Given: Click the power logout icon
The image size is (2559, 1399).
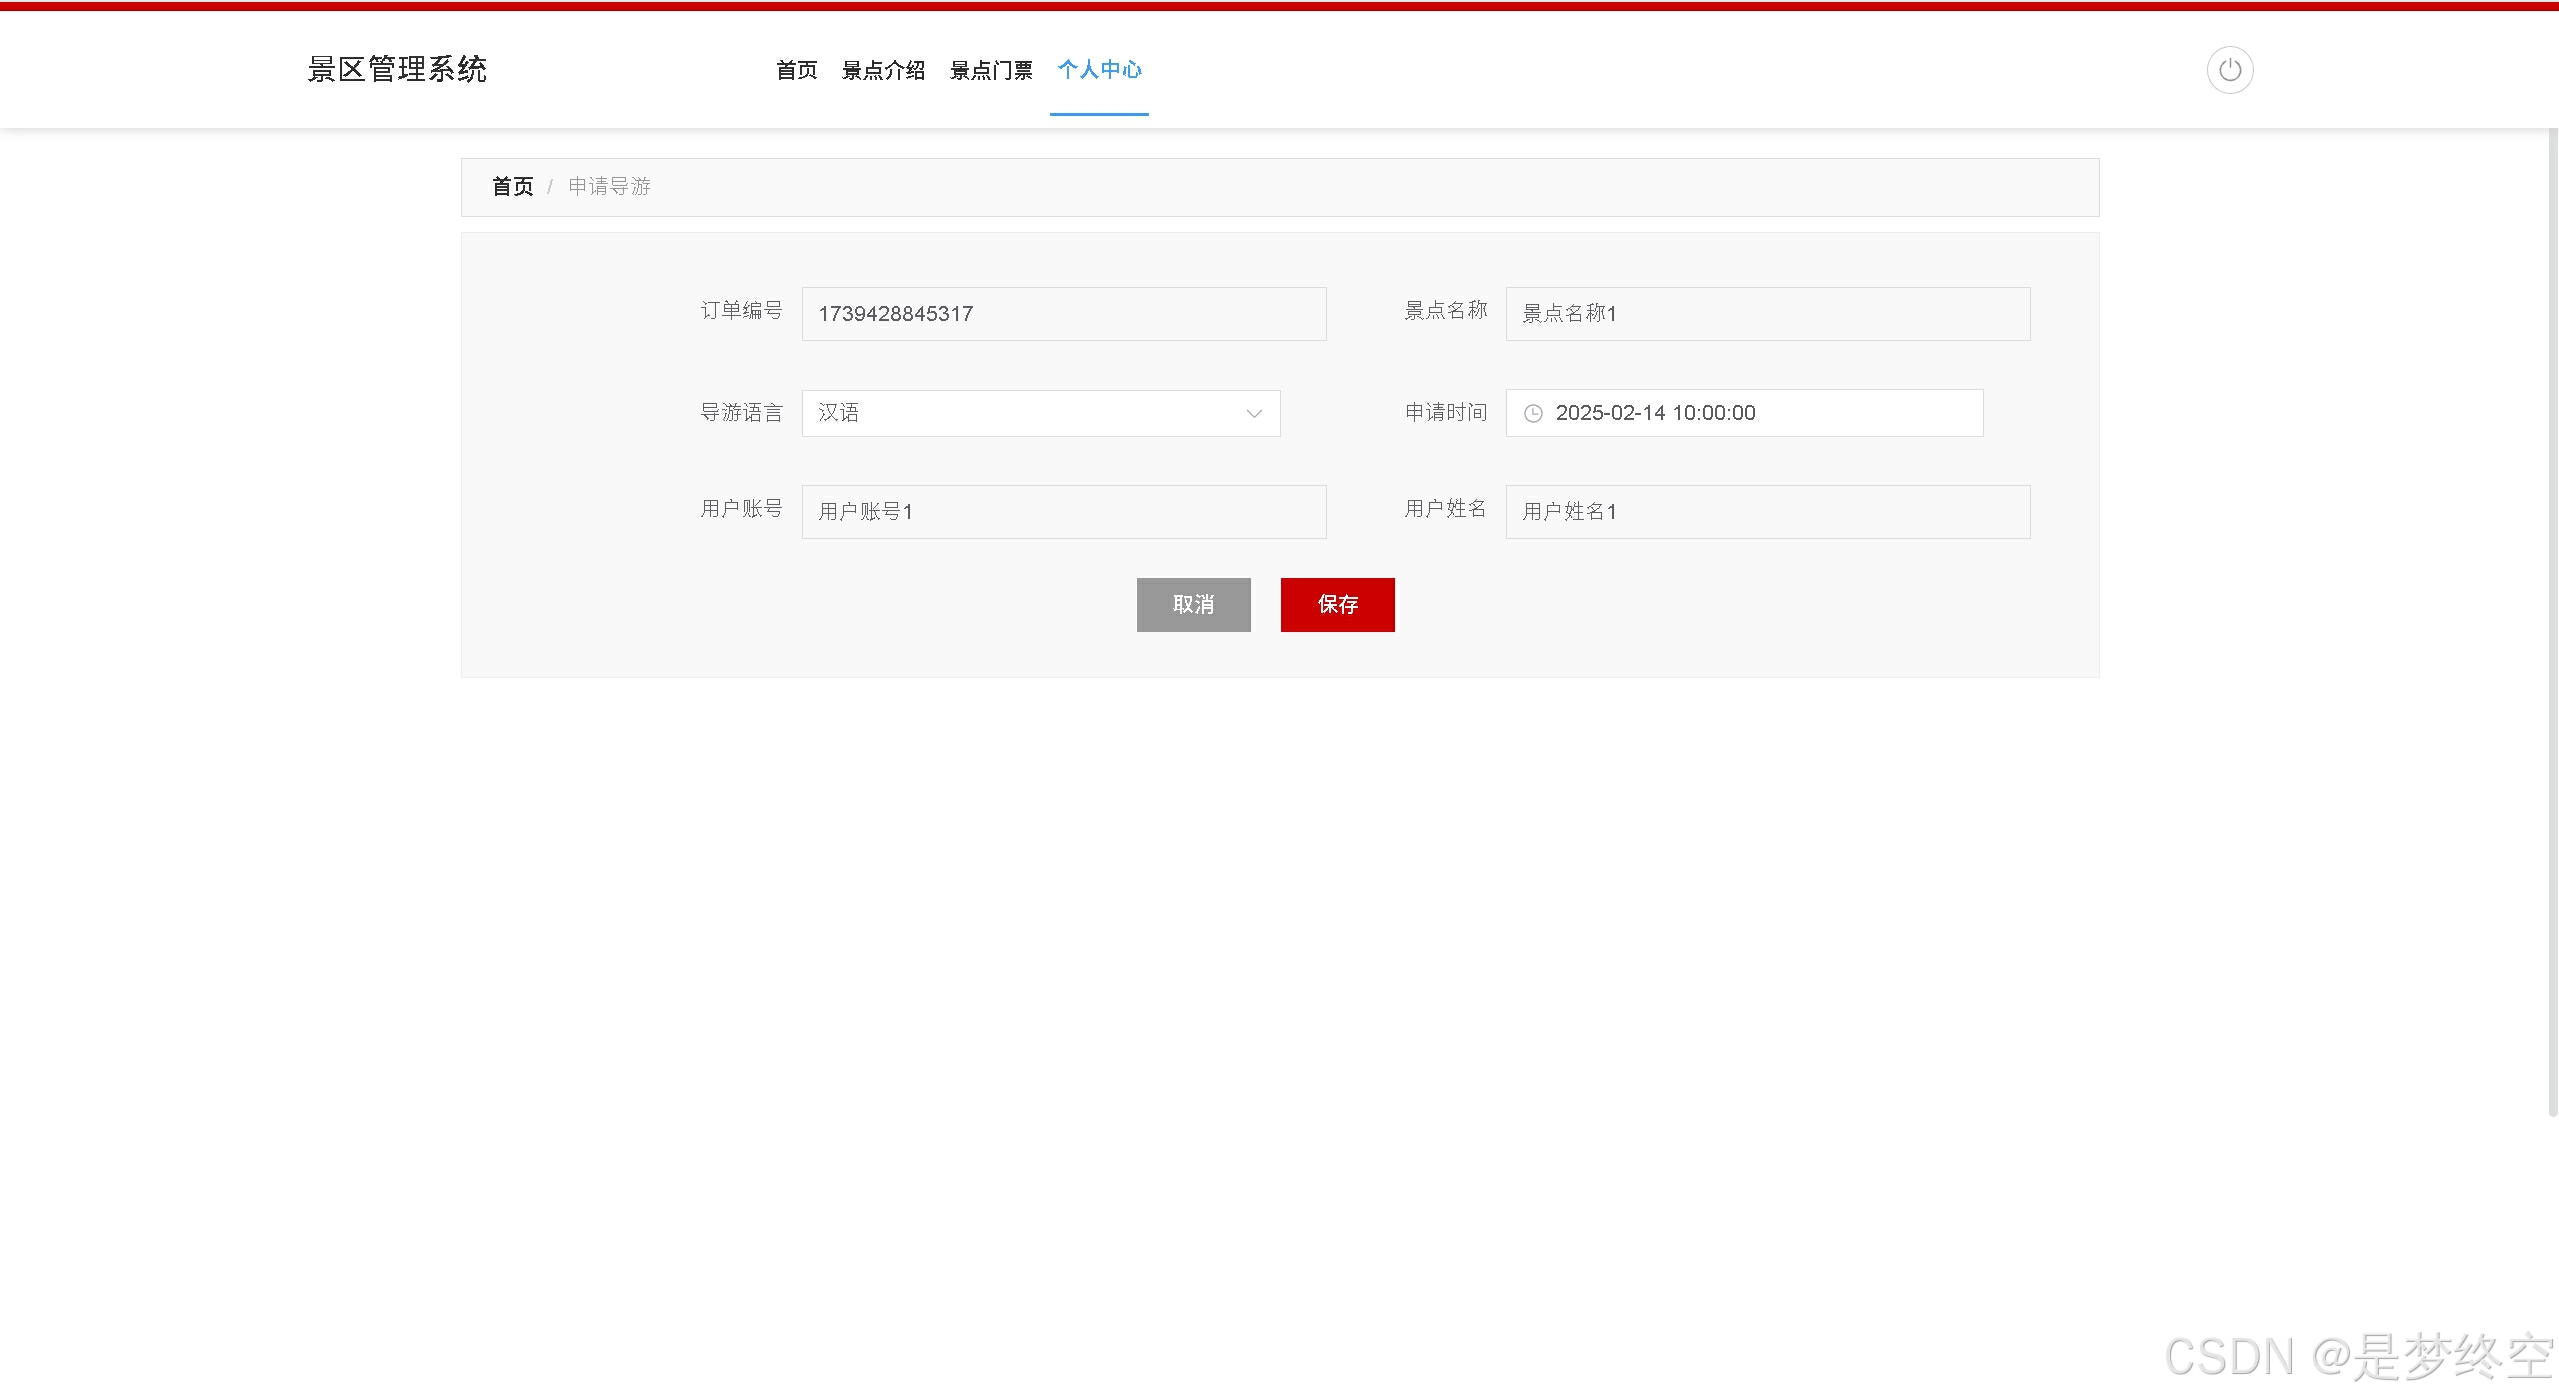Looking at the screenshot, I should 2229,70.
